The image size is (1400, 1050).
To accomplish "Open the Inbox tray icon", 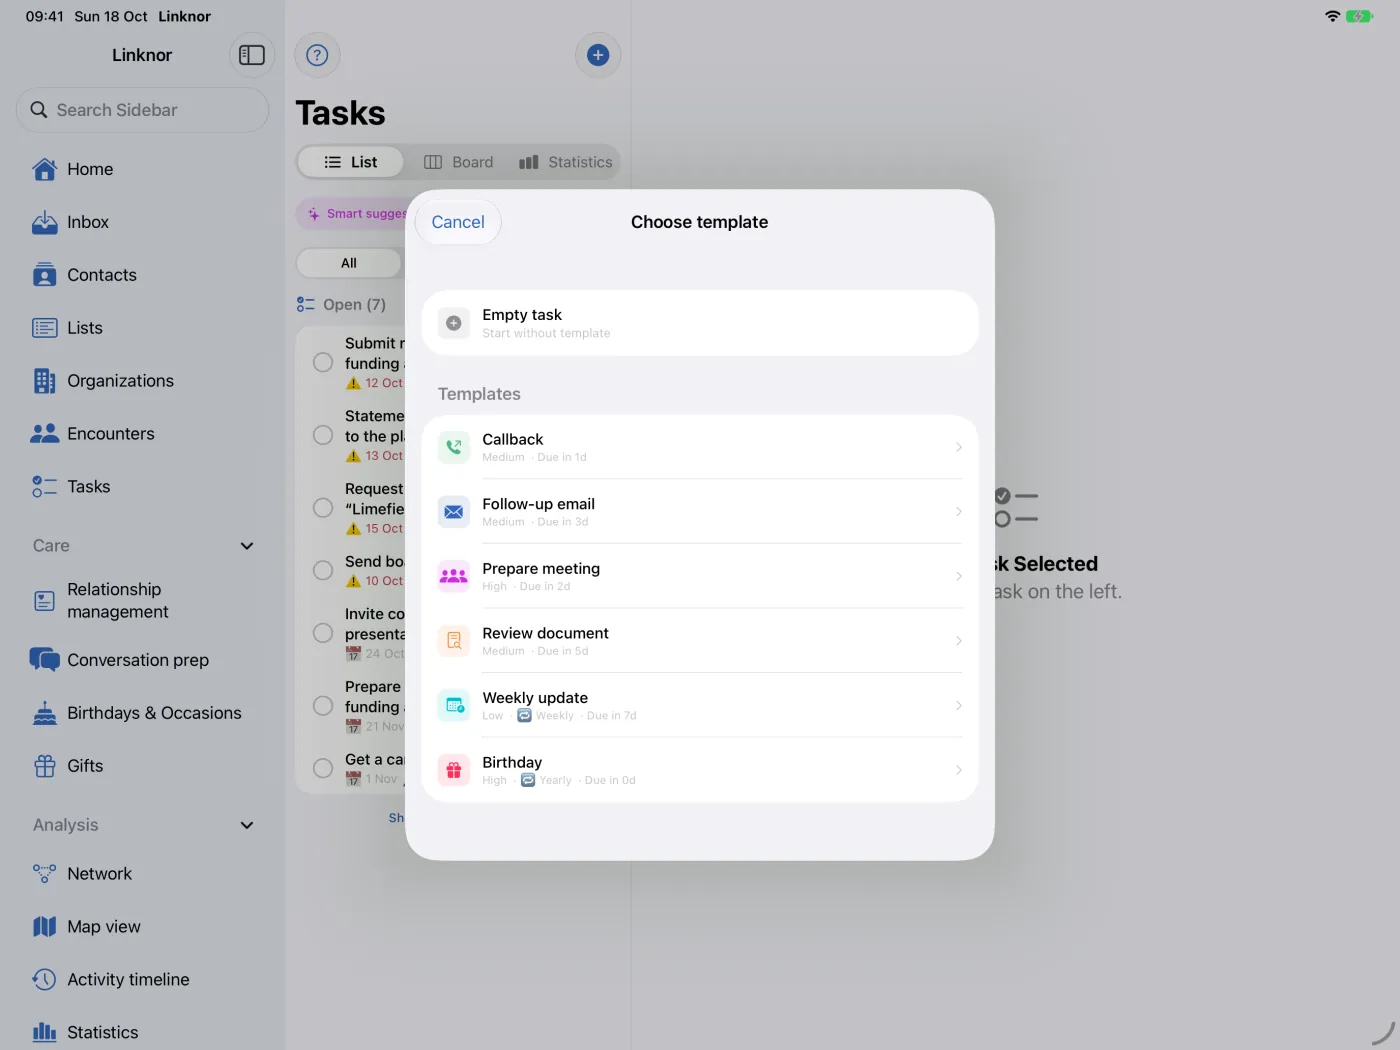I will 45,222.
